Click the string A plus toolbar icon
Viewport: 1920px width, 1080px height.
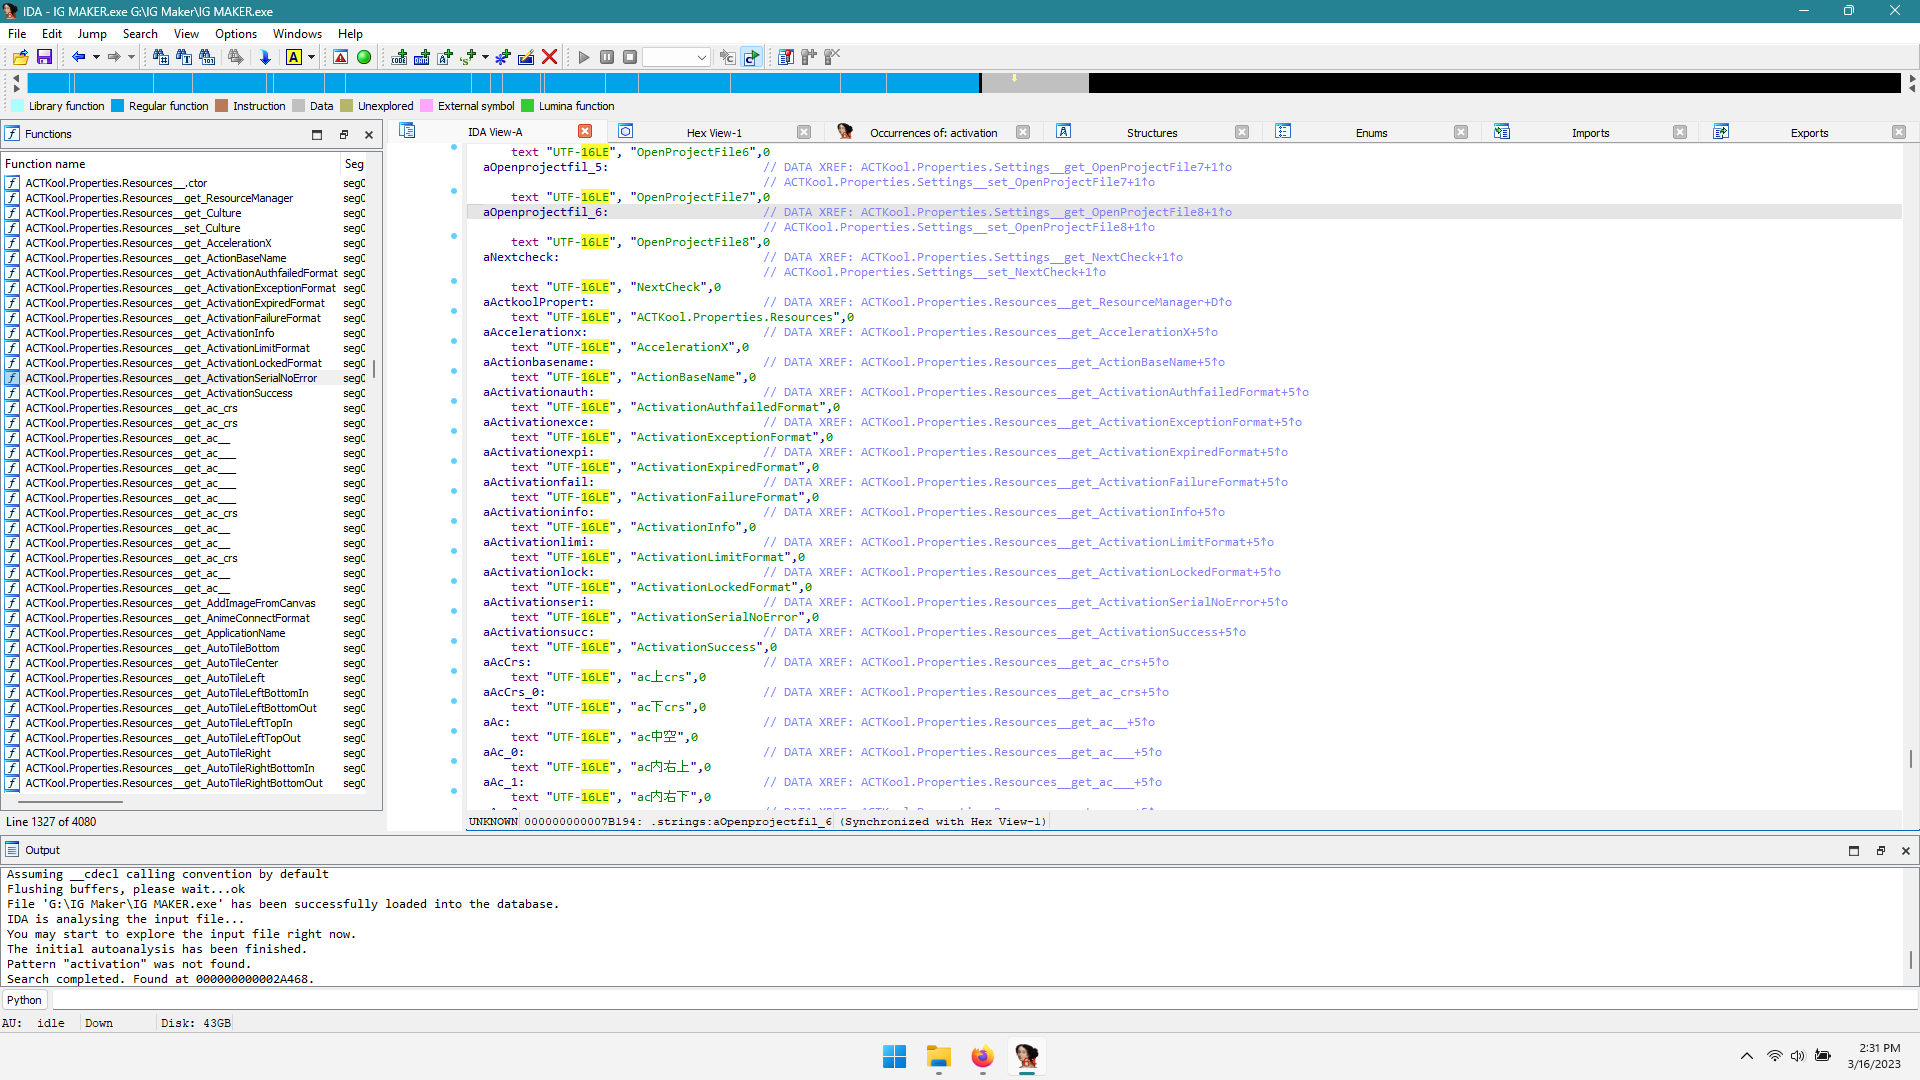445,57
